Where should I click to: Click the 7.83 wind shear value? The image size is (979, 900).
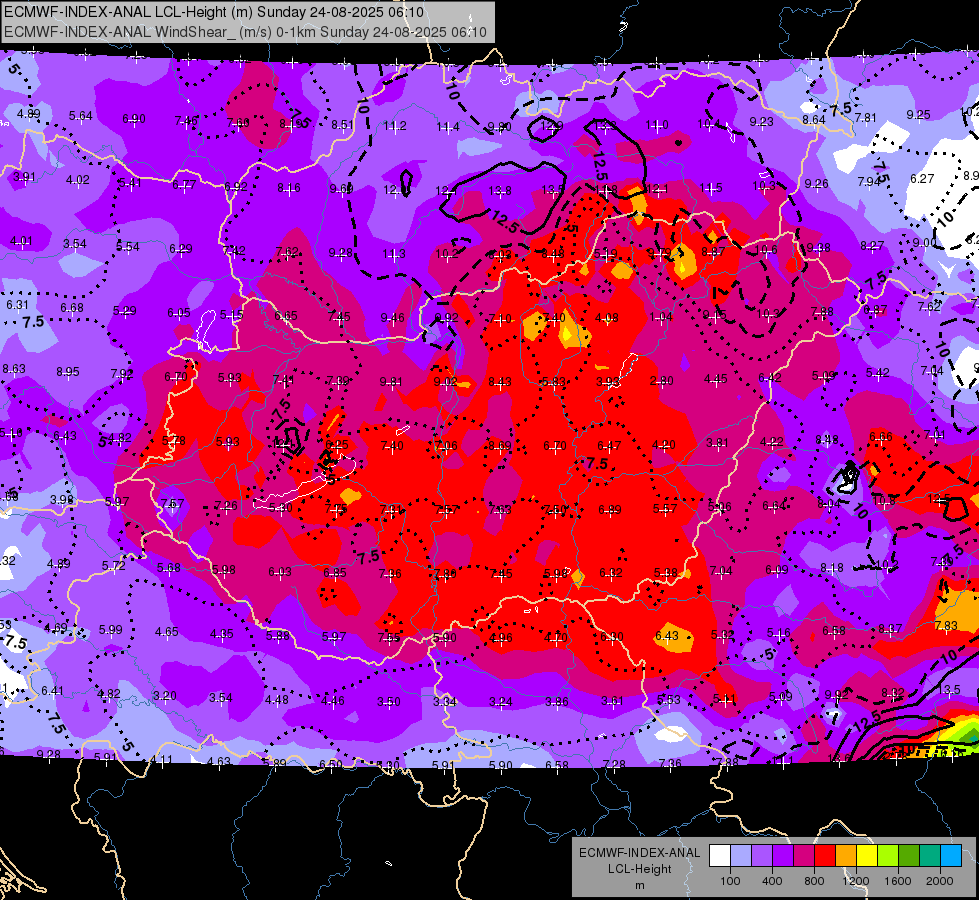click(x=946, y=625)
